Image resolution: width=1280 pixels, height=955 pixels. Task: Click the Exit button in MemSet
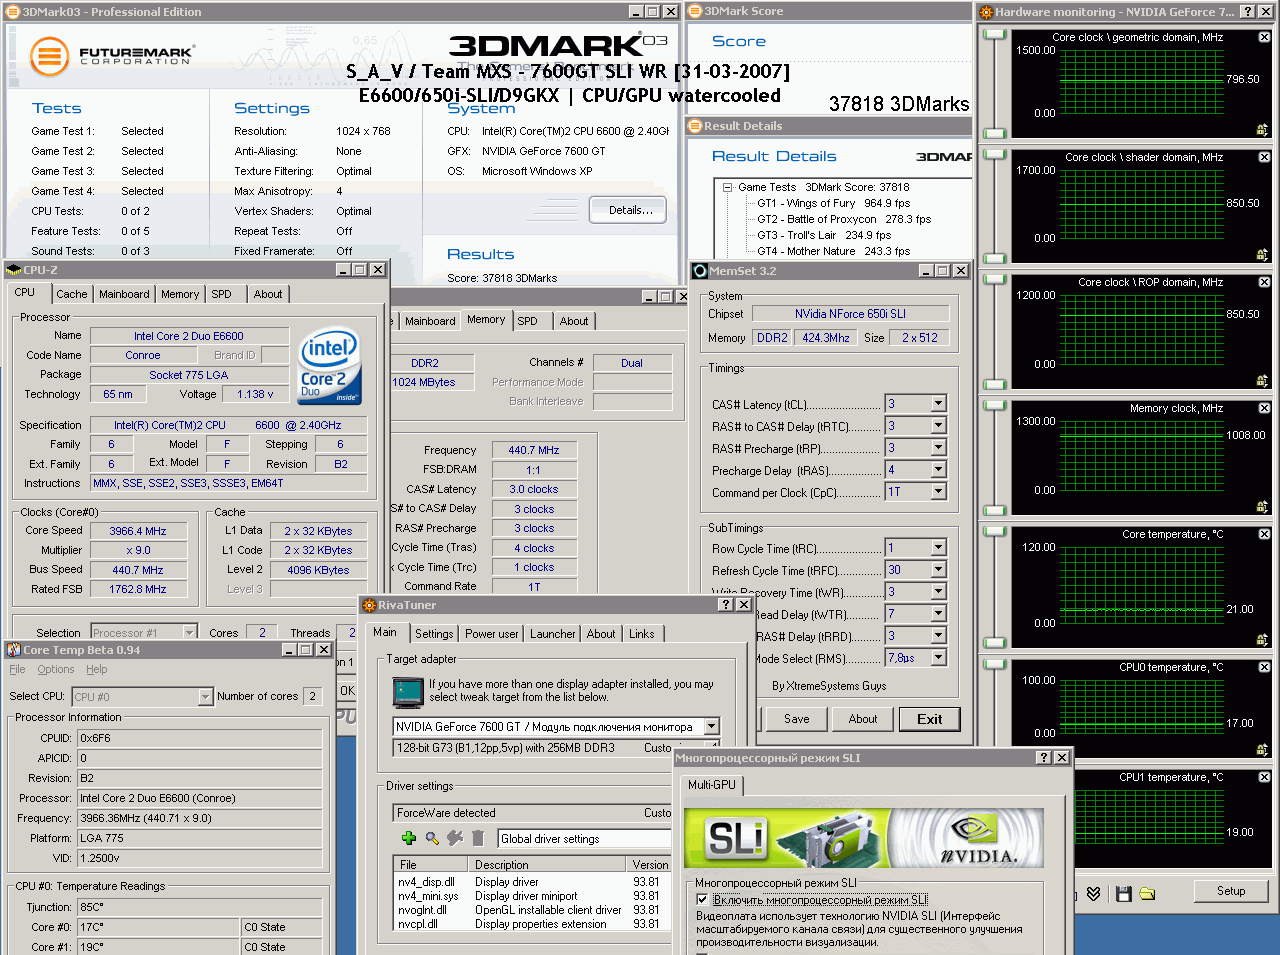point(930,719)
